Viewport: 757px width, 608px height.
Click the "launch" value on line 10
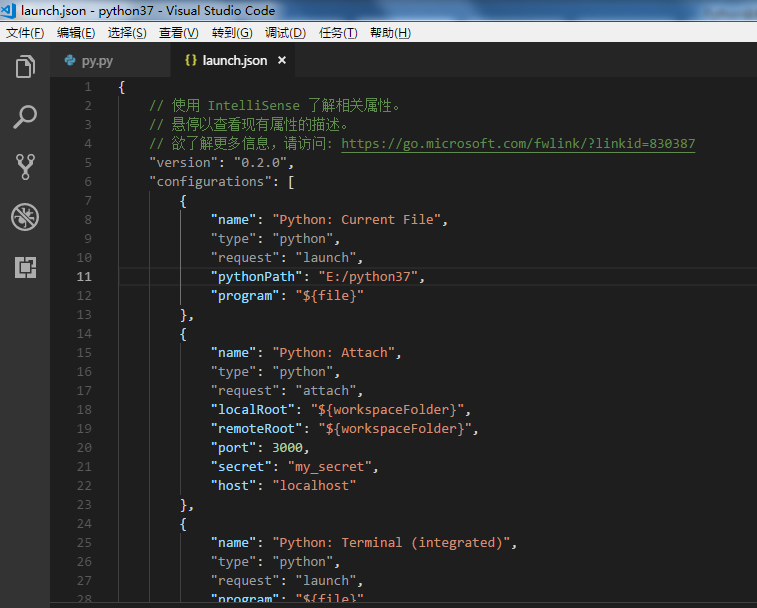tap(326, 258)
